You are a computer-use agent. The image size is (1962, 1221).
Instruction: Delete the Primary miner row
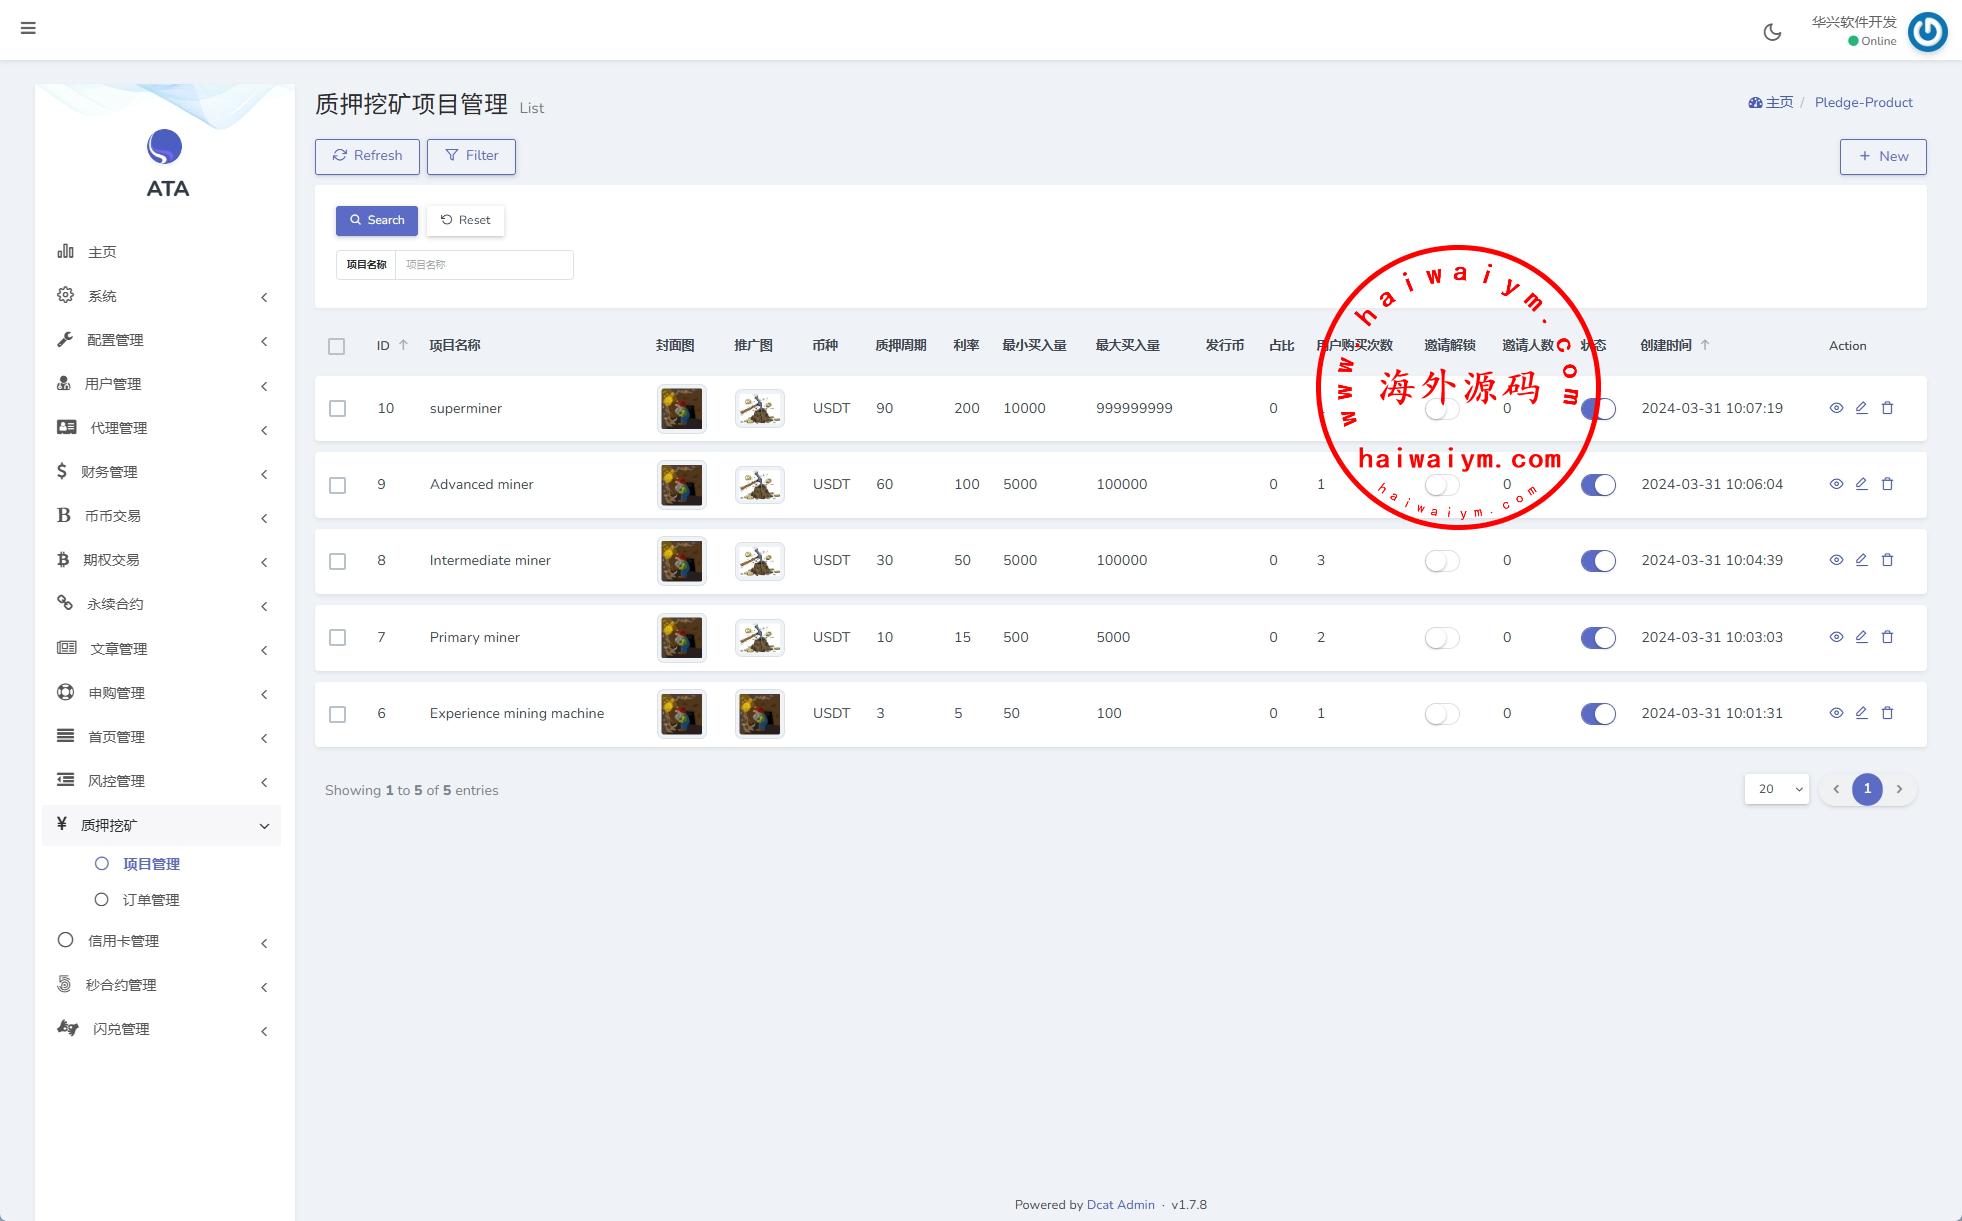tap(1887, 637)
